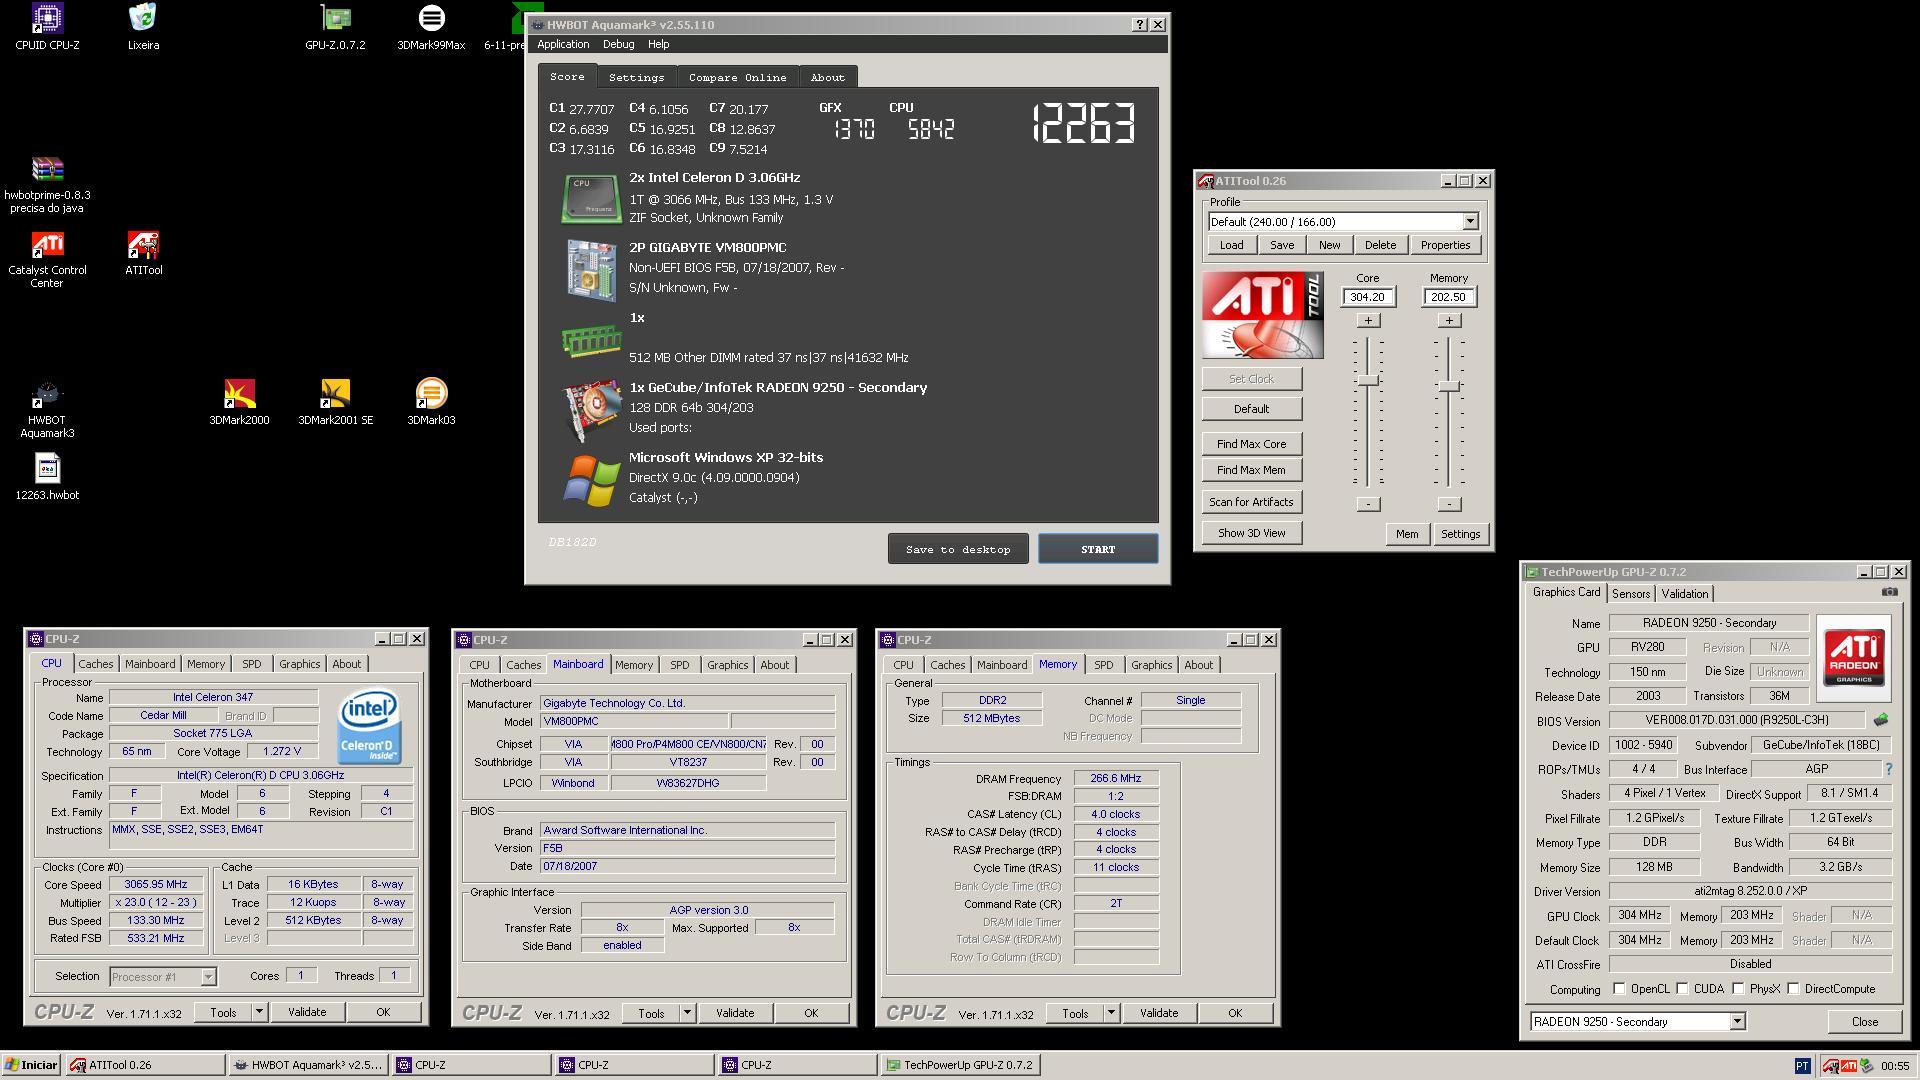This screenshot has height=1080, width=1920.
Task: Expand Tools dropdown arrow in CPU-Z Memory window
Action: (x=1111, y=1013)
